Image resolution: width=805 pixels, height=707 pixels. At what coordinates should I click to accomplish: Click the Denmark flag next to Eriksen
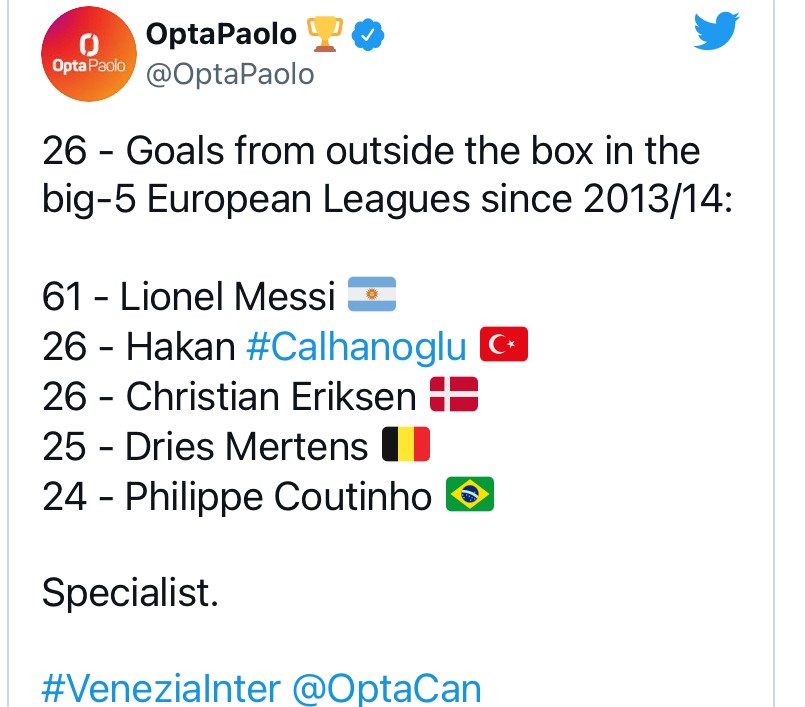pos(454,396)
